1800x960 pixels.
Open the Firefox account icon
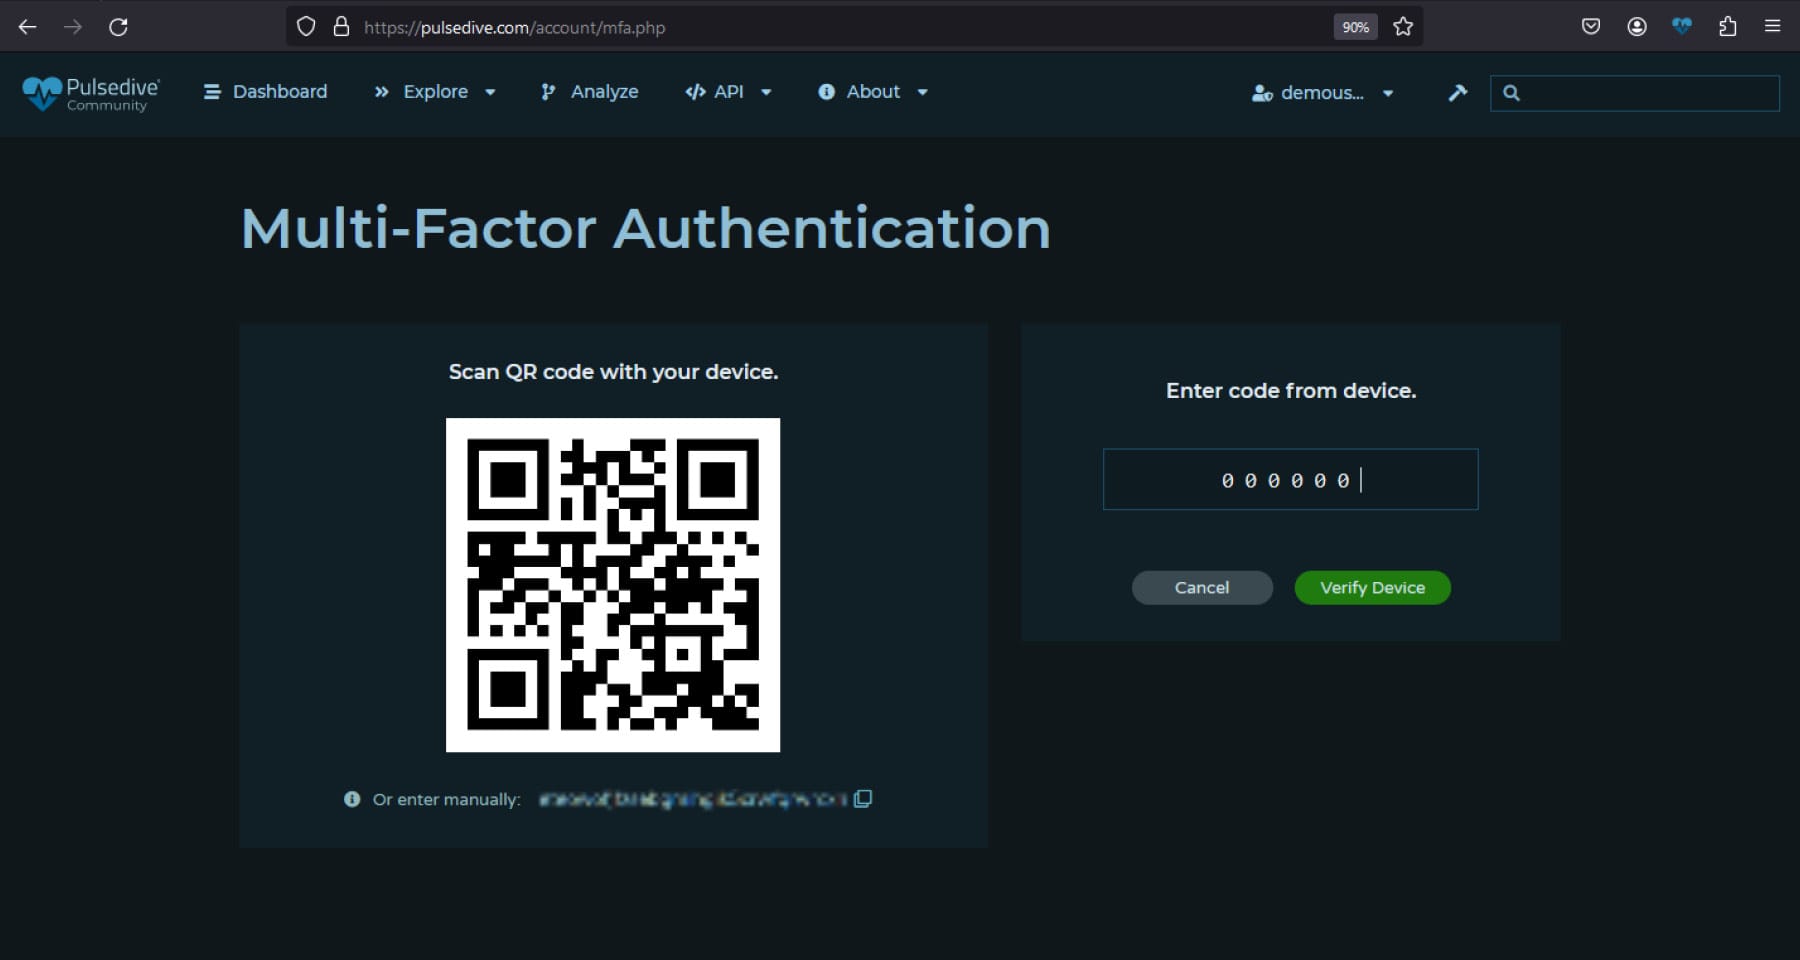coord(1637,27)
